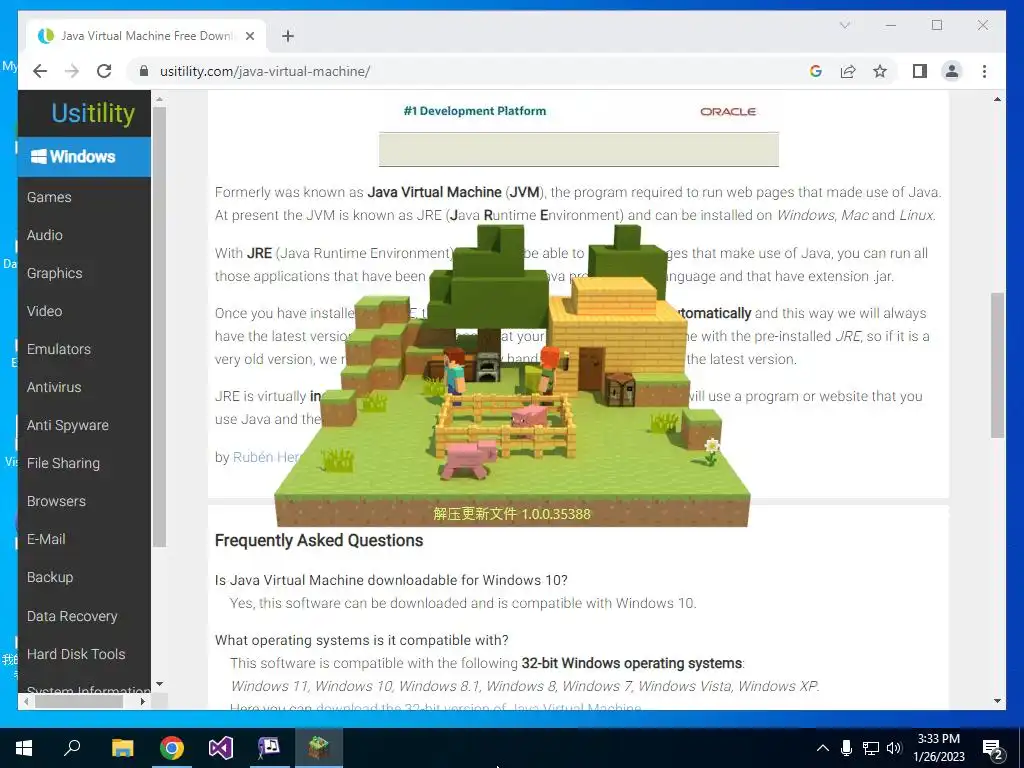Open the music note app in taskbar
The image size is (1024, 768).
pos(269,748)
